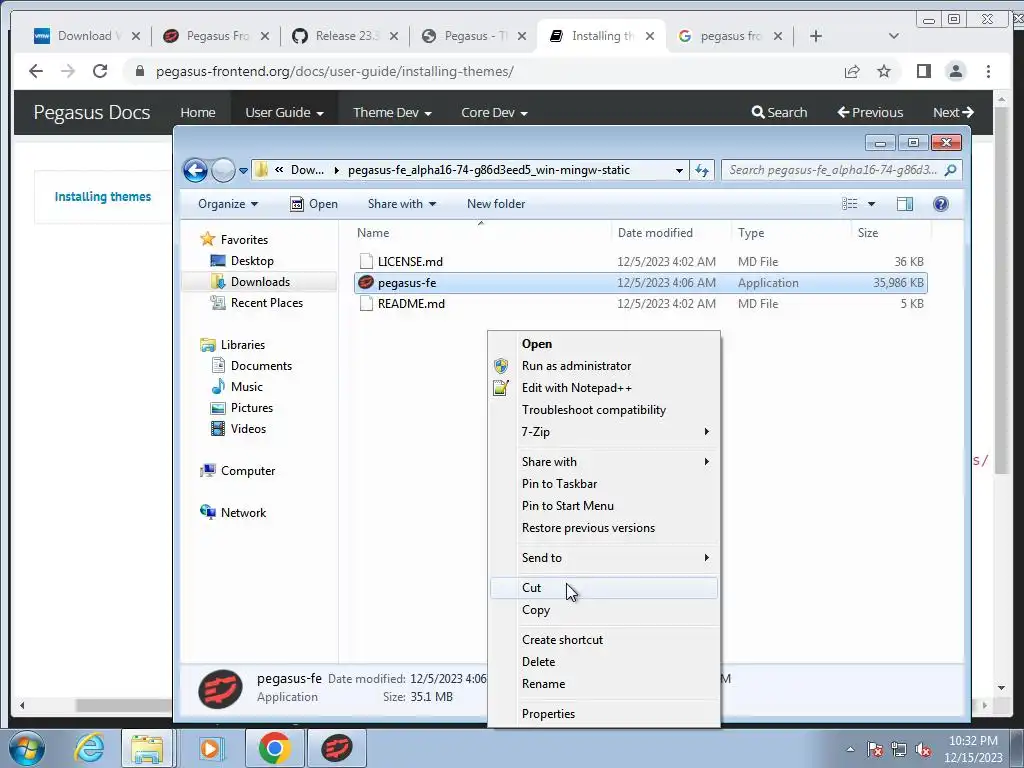Open Chrome three-dot menu
This screenshot has width=1024, height=768.
[x=988, y=71]
